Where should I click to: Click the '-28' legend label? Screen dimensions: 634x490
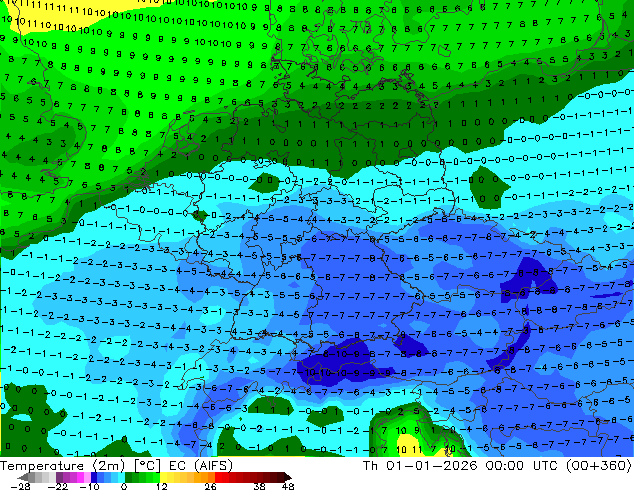[20, 486]
